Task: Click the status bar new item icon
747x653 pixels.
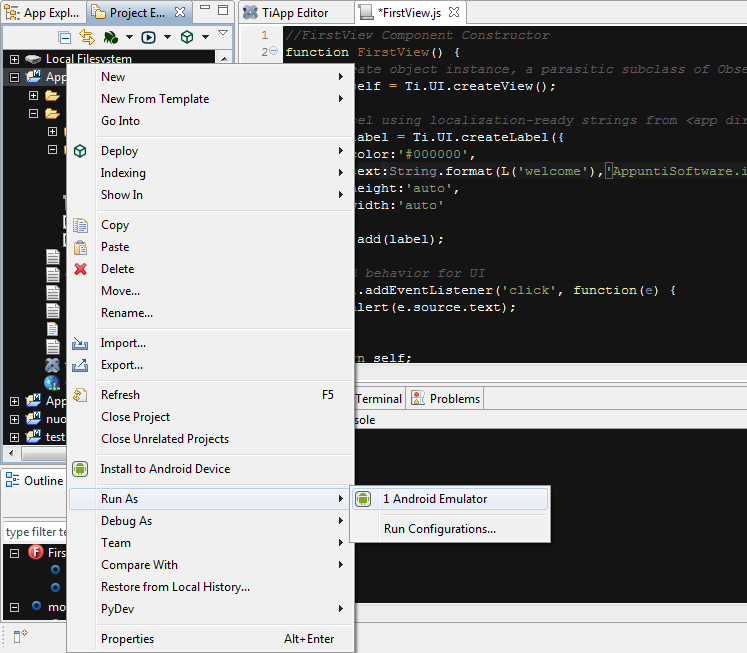Action: pos(20,635)
